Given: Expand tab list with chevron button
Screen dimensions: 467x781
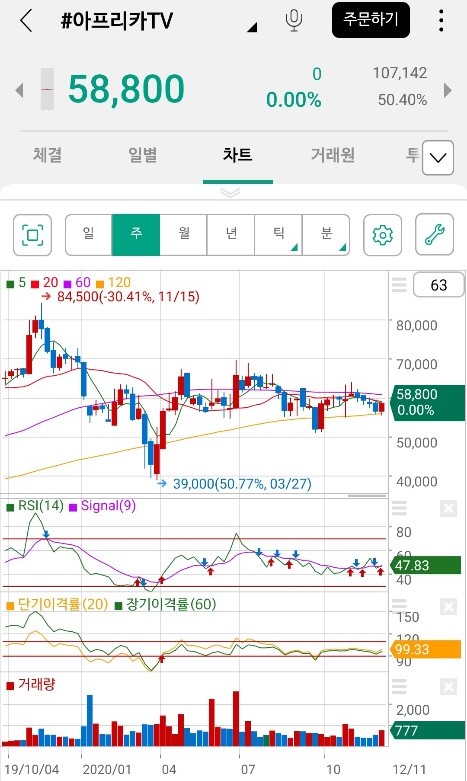Looking at the screenshot, I should point(438,158).
